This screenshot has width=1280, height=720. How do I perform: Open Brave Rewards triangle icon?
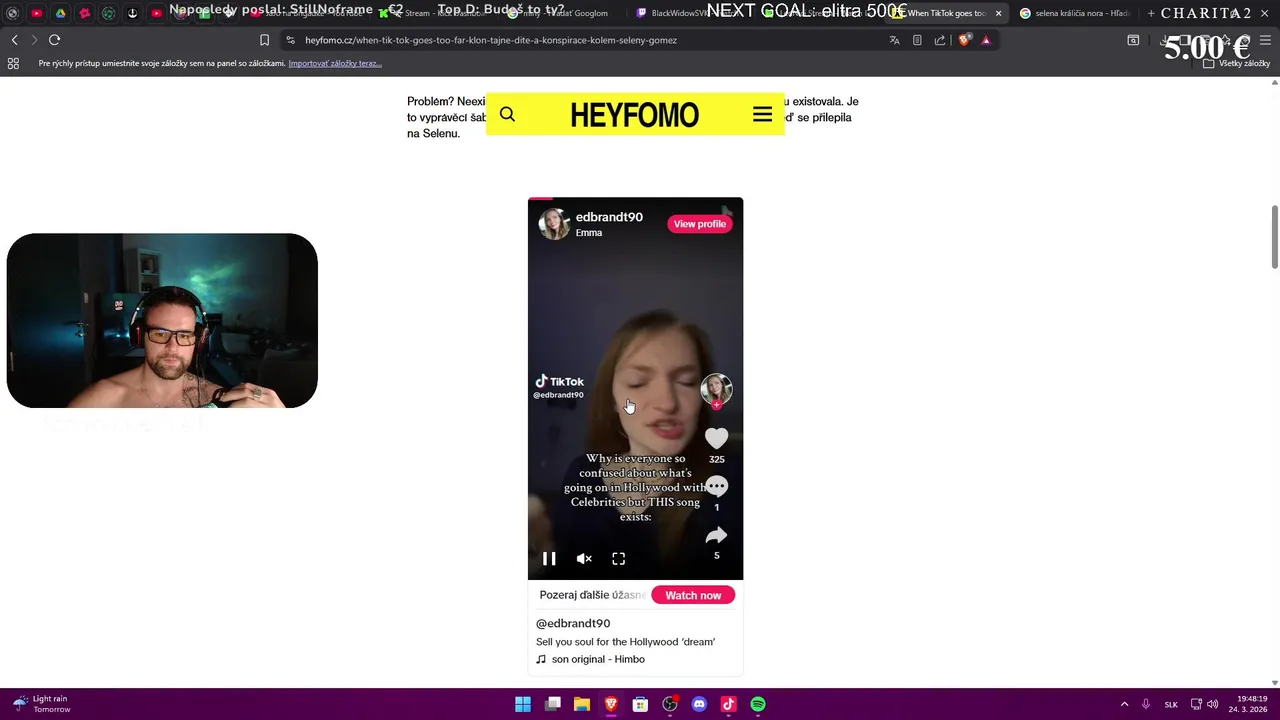986,40
